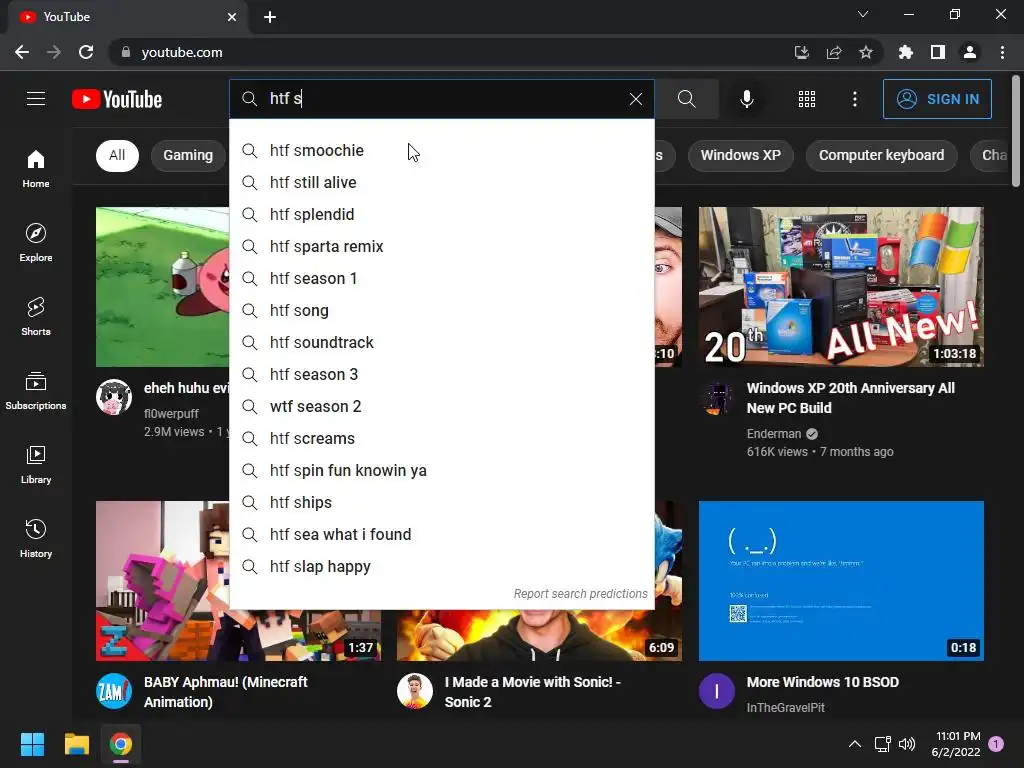Choose suggestion htf season 1
The height and width of the screenshot is (768, 1024).
pyautogui.click(x=442, y=278)
